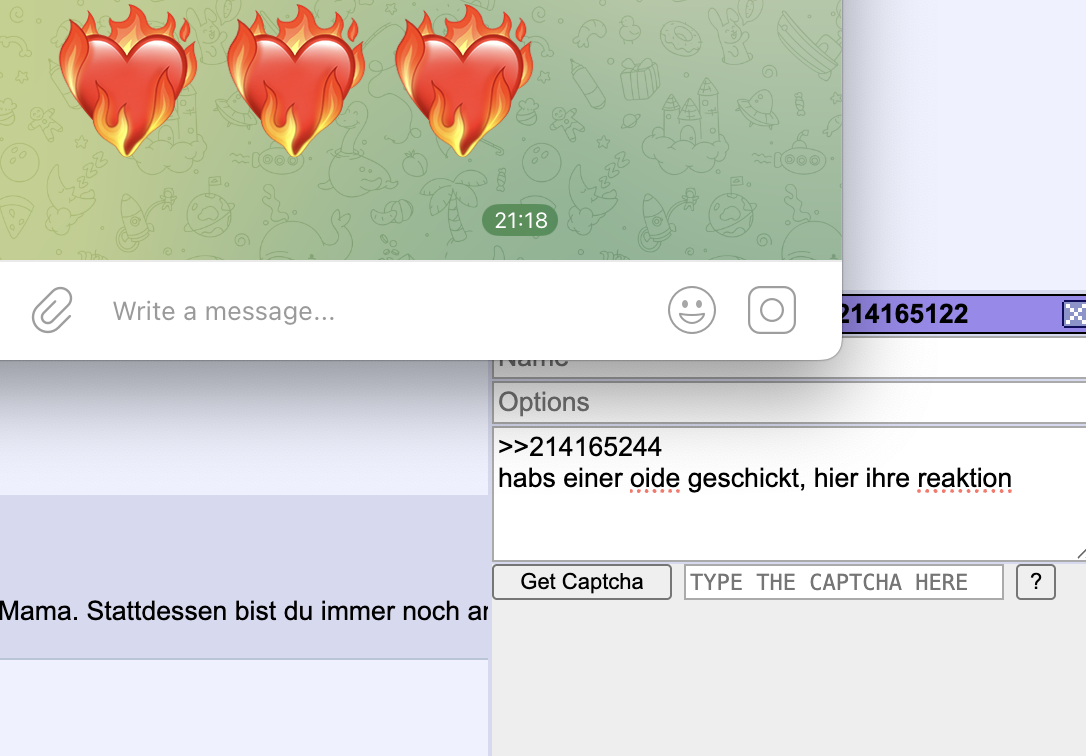The image size is (1086, 756).
Task: Select the middle burning heart emoji
Action: point(295,81)
